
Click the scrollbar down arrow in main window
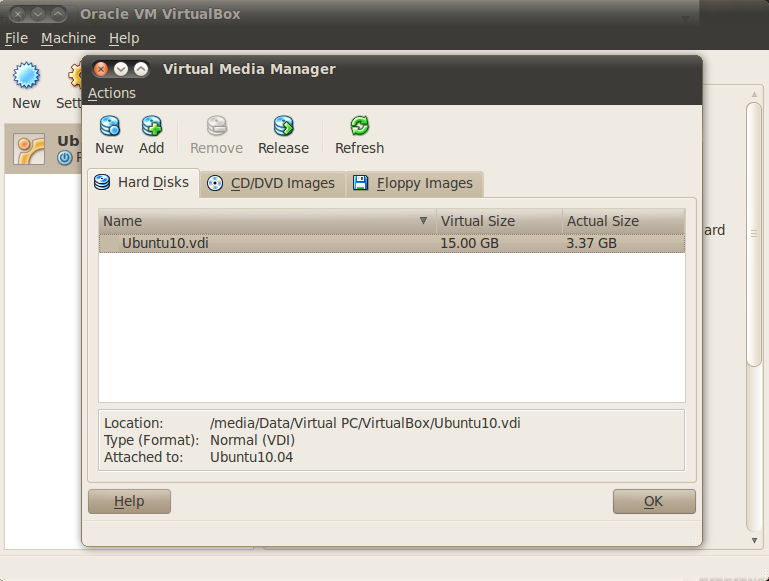(754, 540)
